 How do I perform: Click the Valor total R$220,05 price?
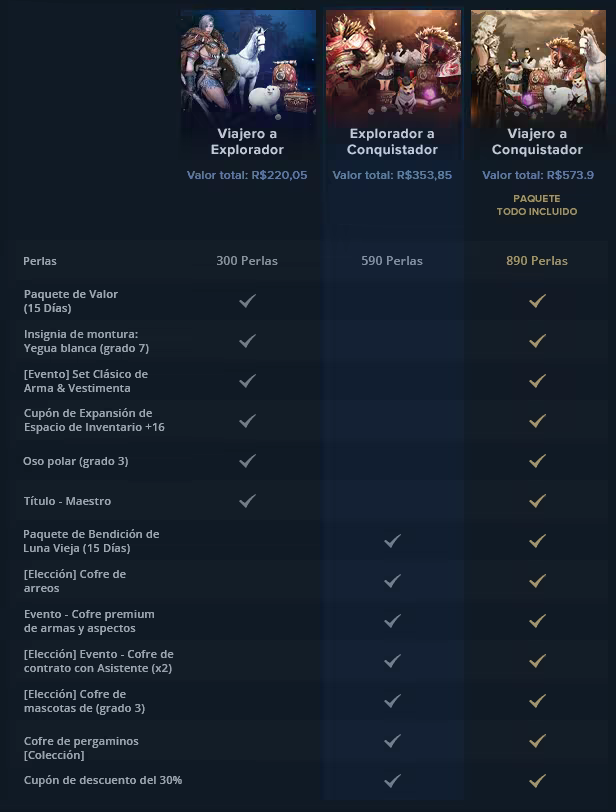pos(247,175)
